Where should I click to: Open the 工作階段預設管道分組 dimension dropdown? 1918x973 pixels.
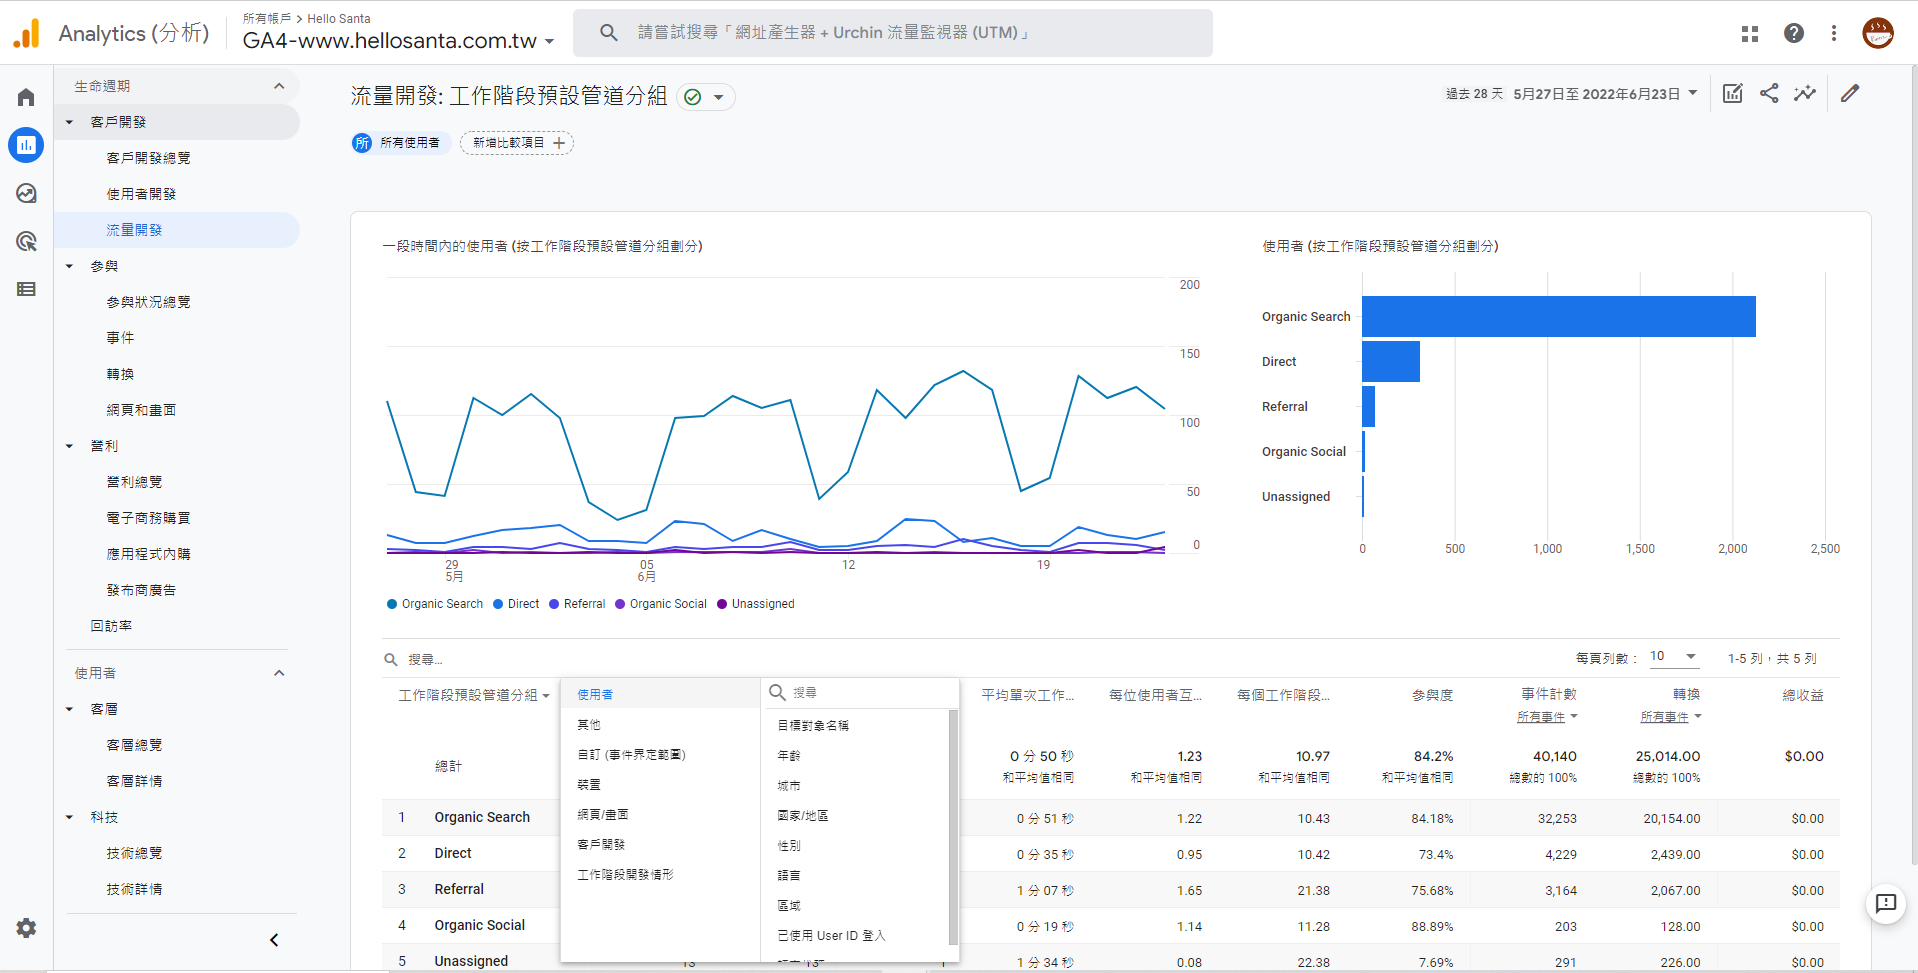(x=474, y=695)
